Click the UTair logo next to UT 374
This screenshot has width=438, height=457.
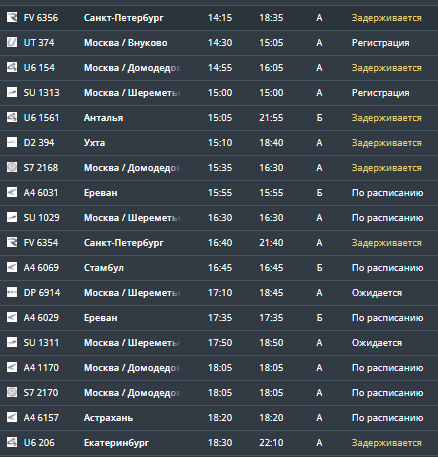coord(12,42)
